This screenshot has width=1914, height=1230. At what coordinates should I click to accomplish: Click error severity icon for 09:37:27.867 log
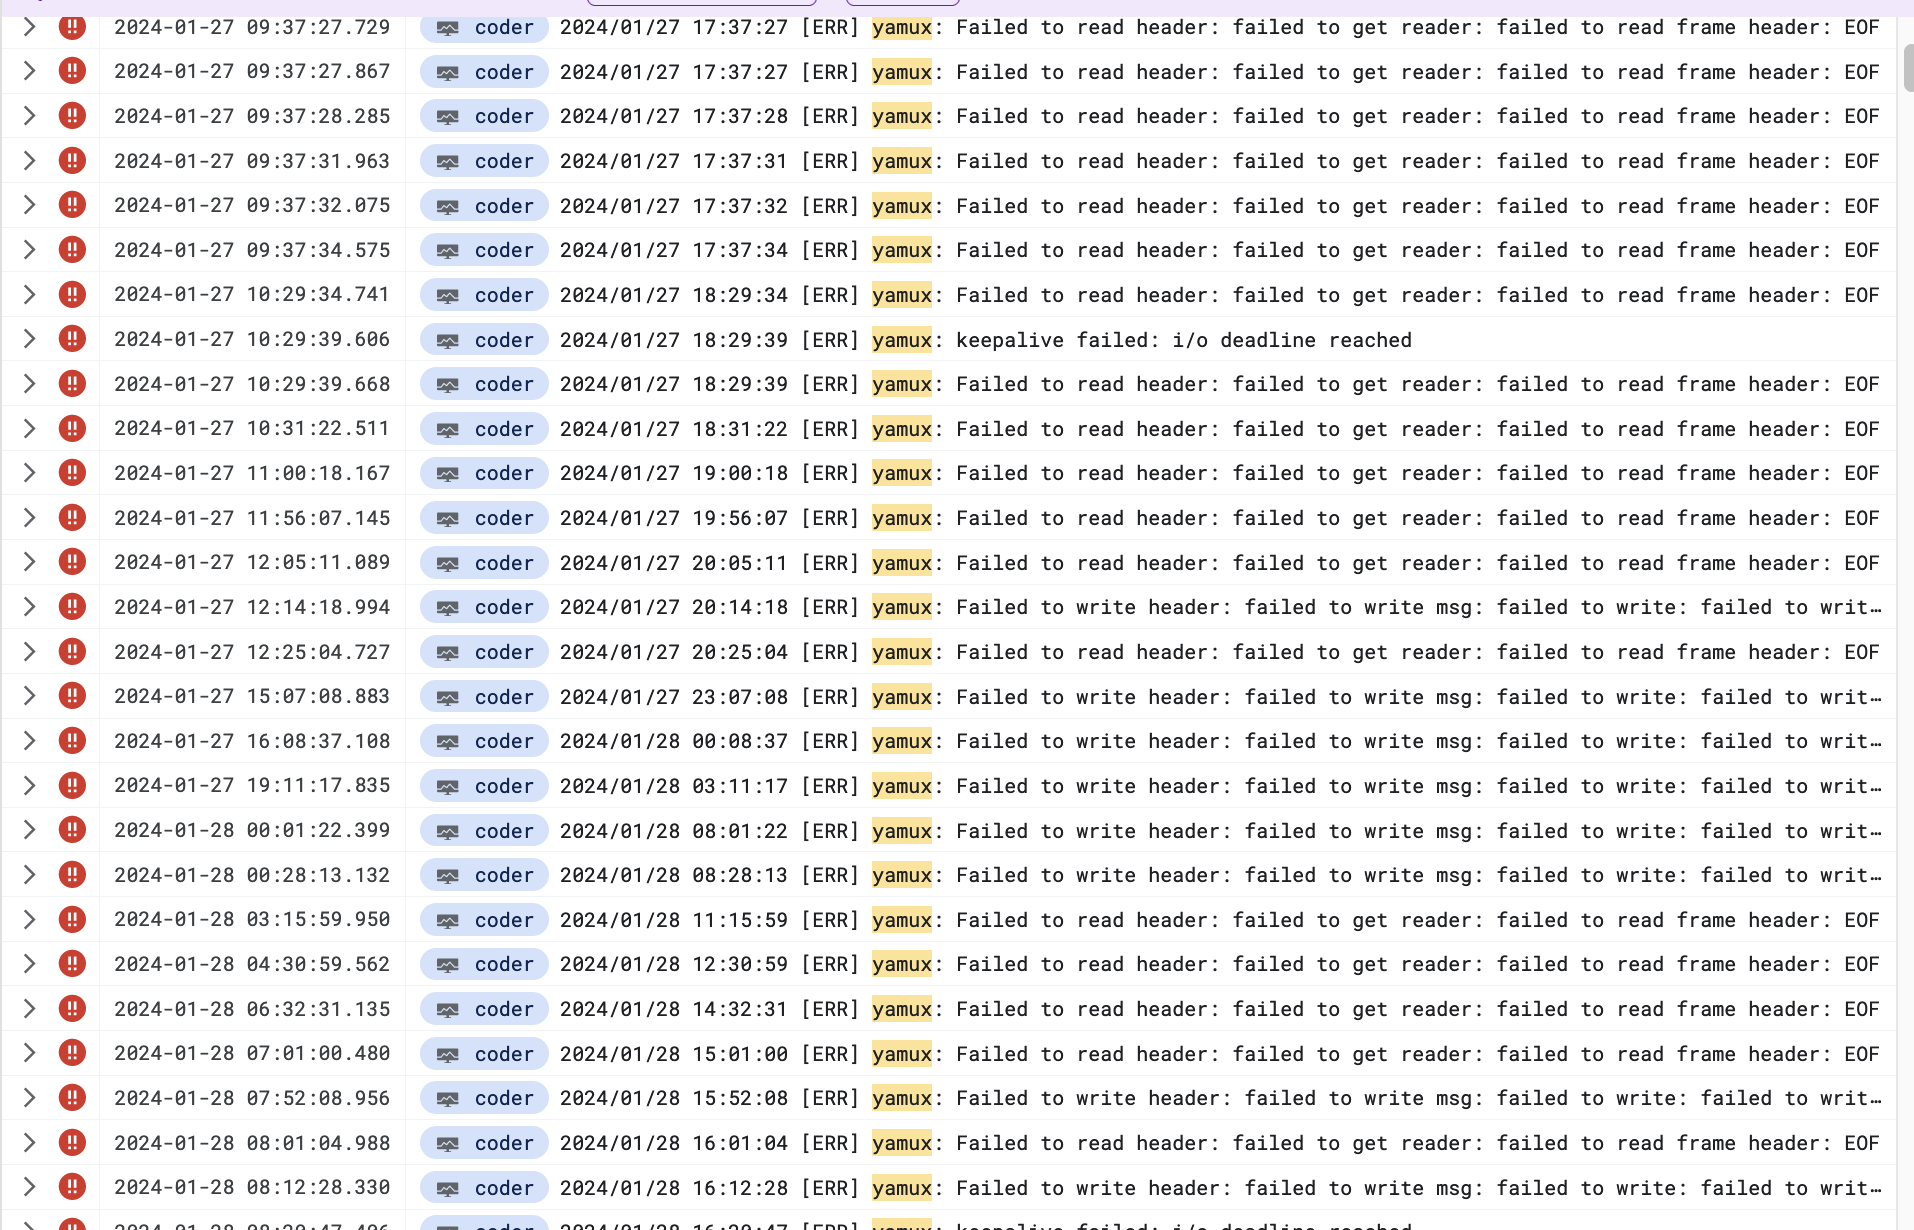72,71
